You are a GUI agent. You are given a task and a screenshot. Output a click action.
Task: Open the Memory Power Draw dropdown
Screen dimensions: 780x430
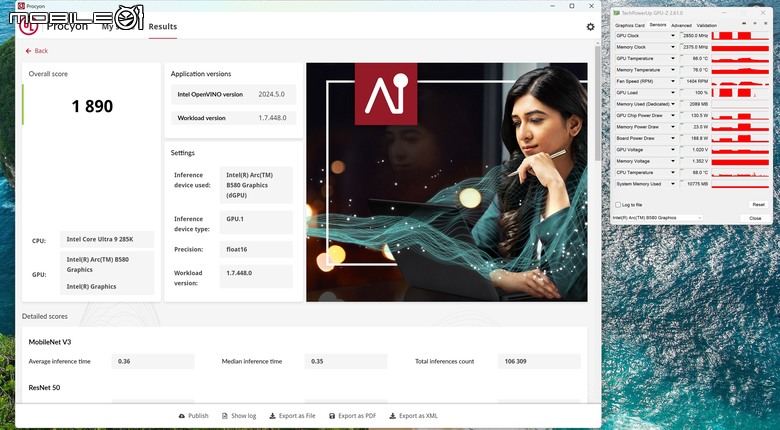tap(673, 127)
